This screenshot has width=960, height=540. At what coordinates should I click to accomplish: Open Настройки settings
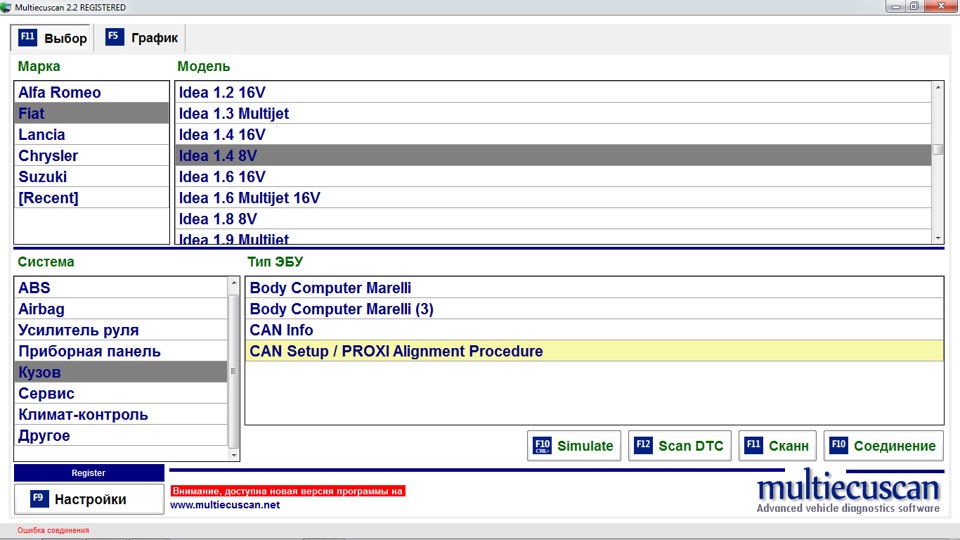click(89, 499)
